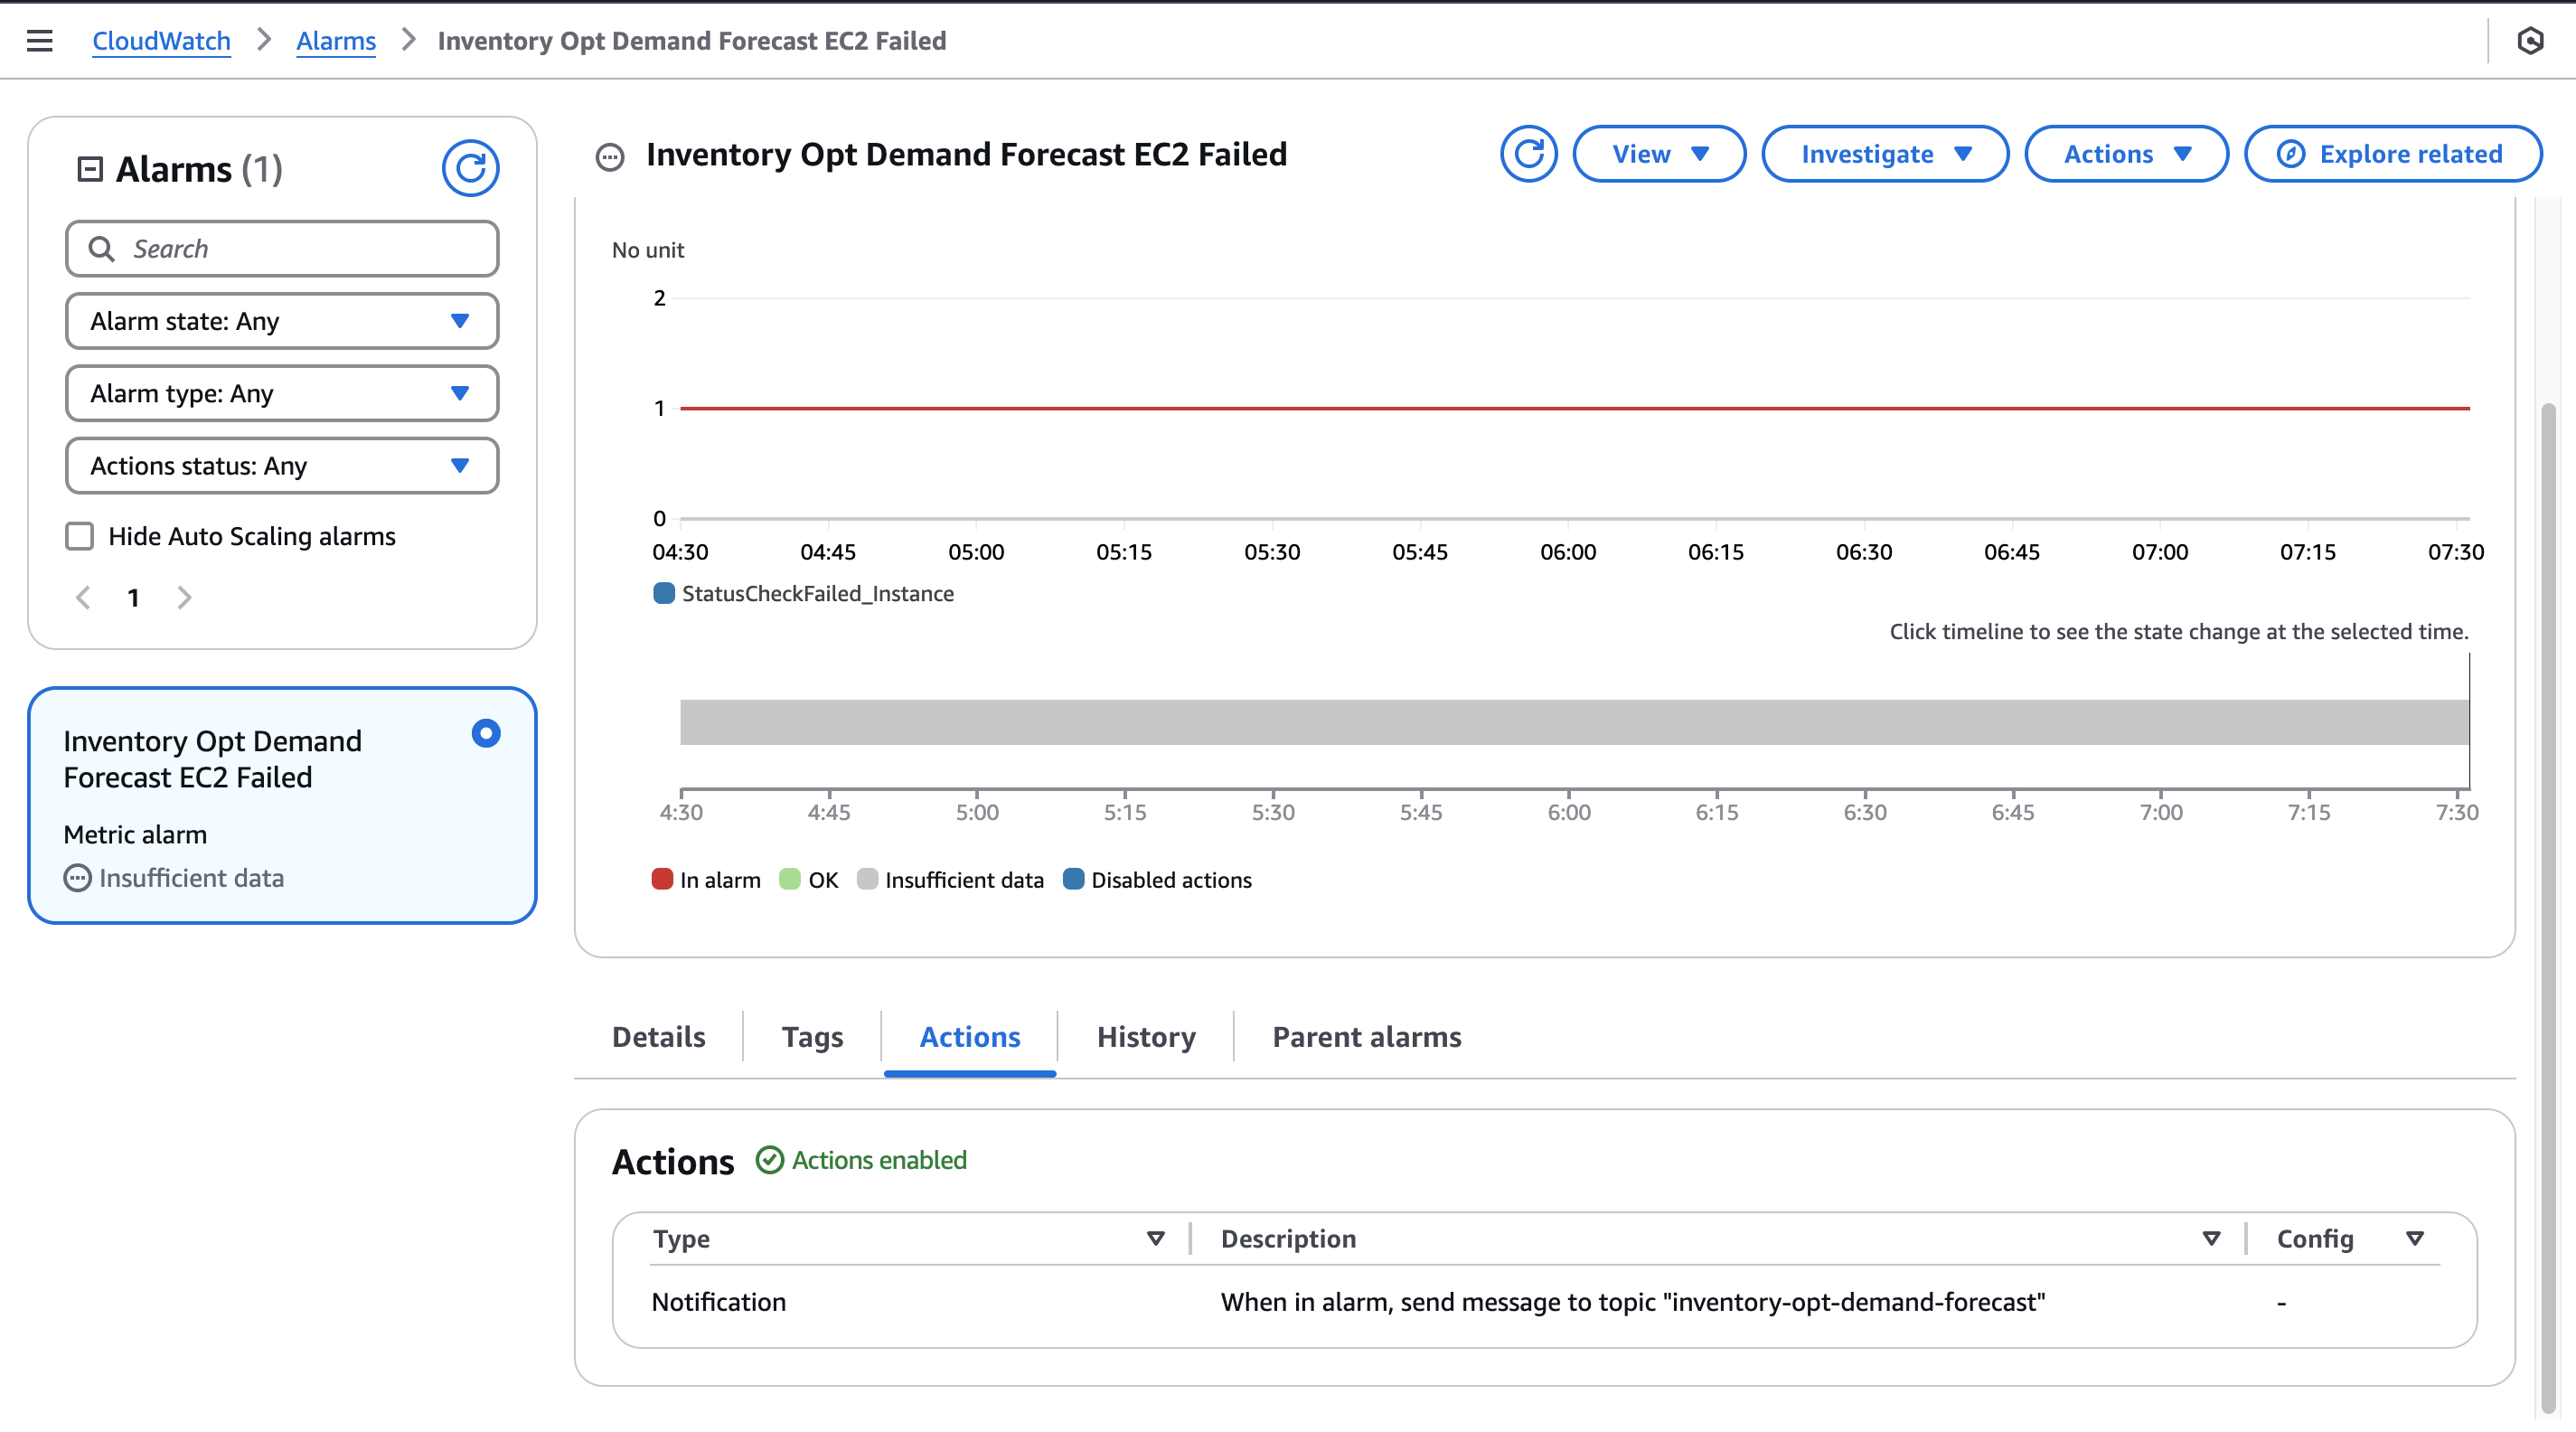Click the "Metric alarm" label in alarm card
The image size is (2576, 1432).
(x=135, y=835)
